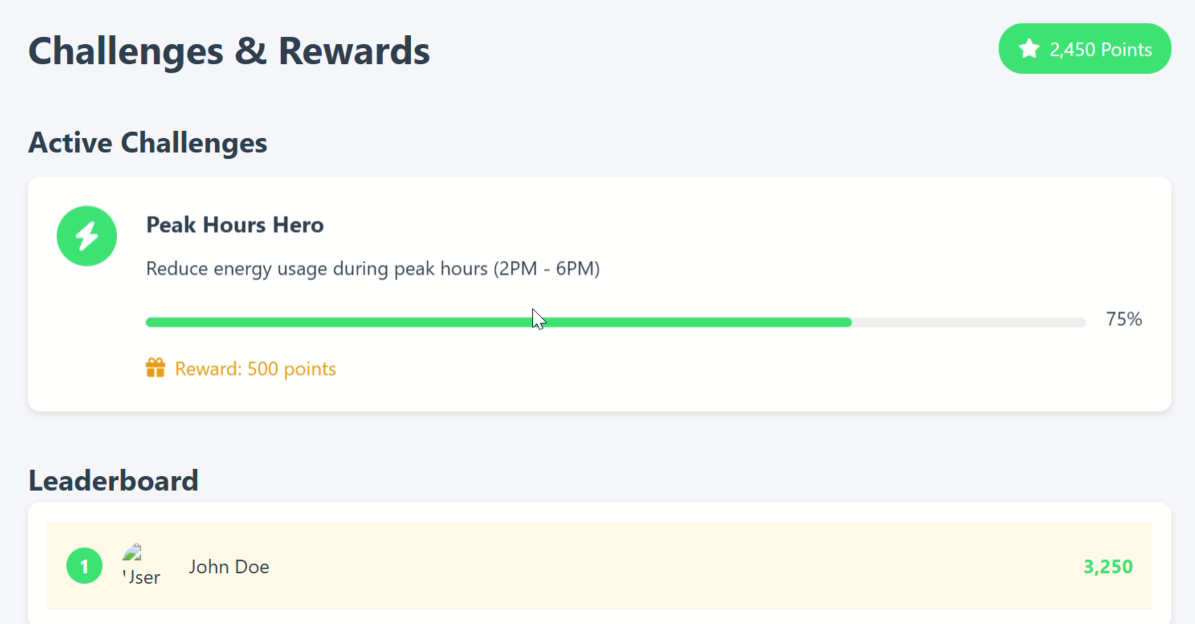Viewport: 1195px width, 624px height.
Task: Open the 2,450 Points badge
Action: 1084,49
